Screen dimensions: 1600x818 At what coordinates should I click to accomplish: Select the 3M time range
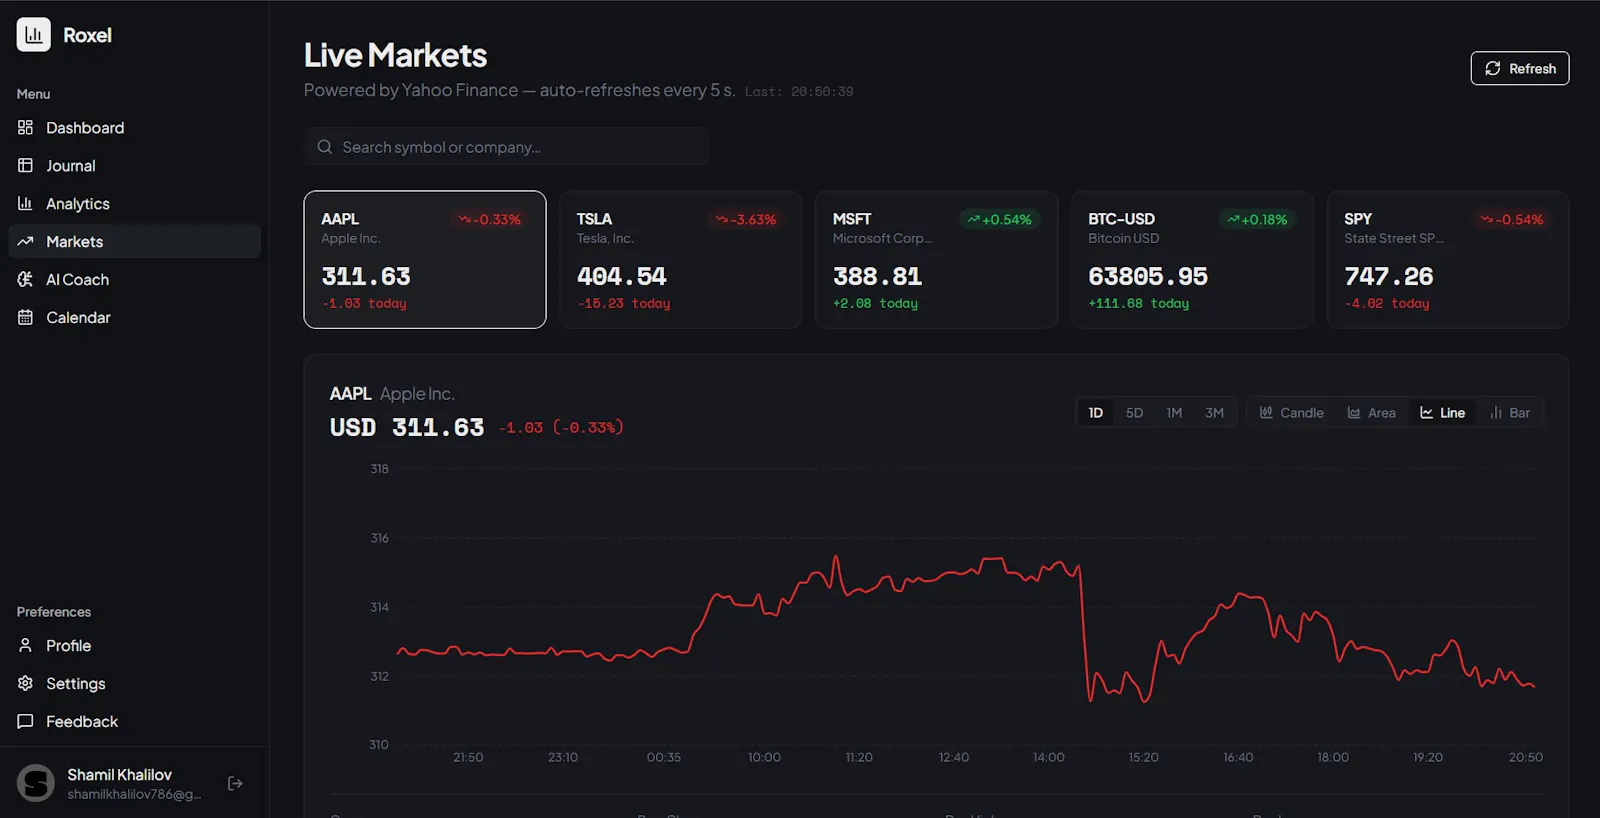point(1214,413)
